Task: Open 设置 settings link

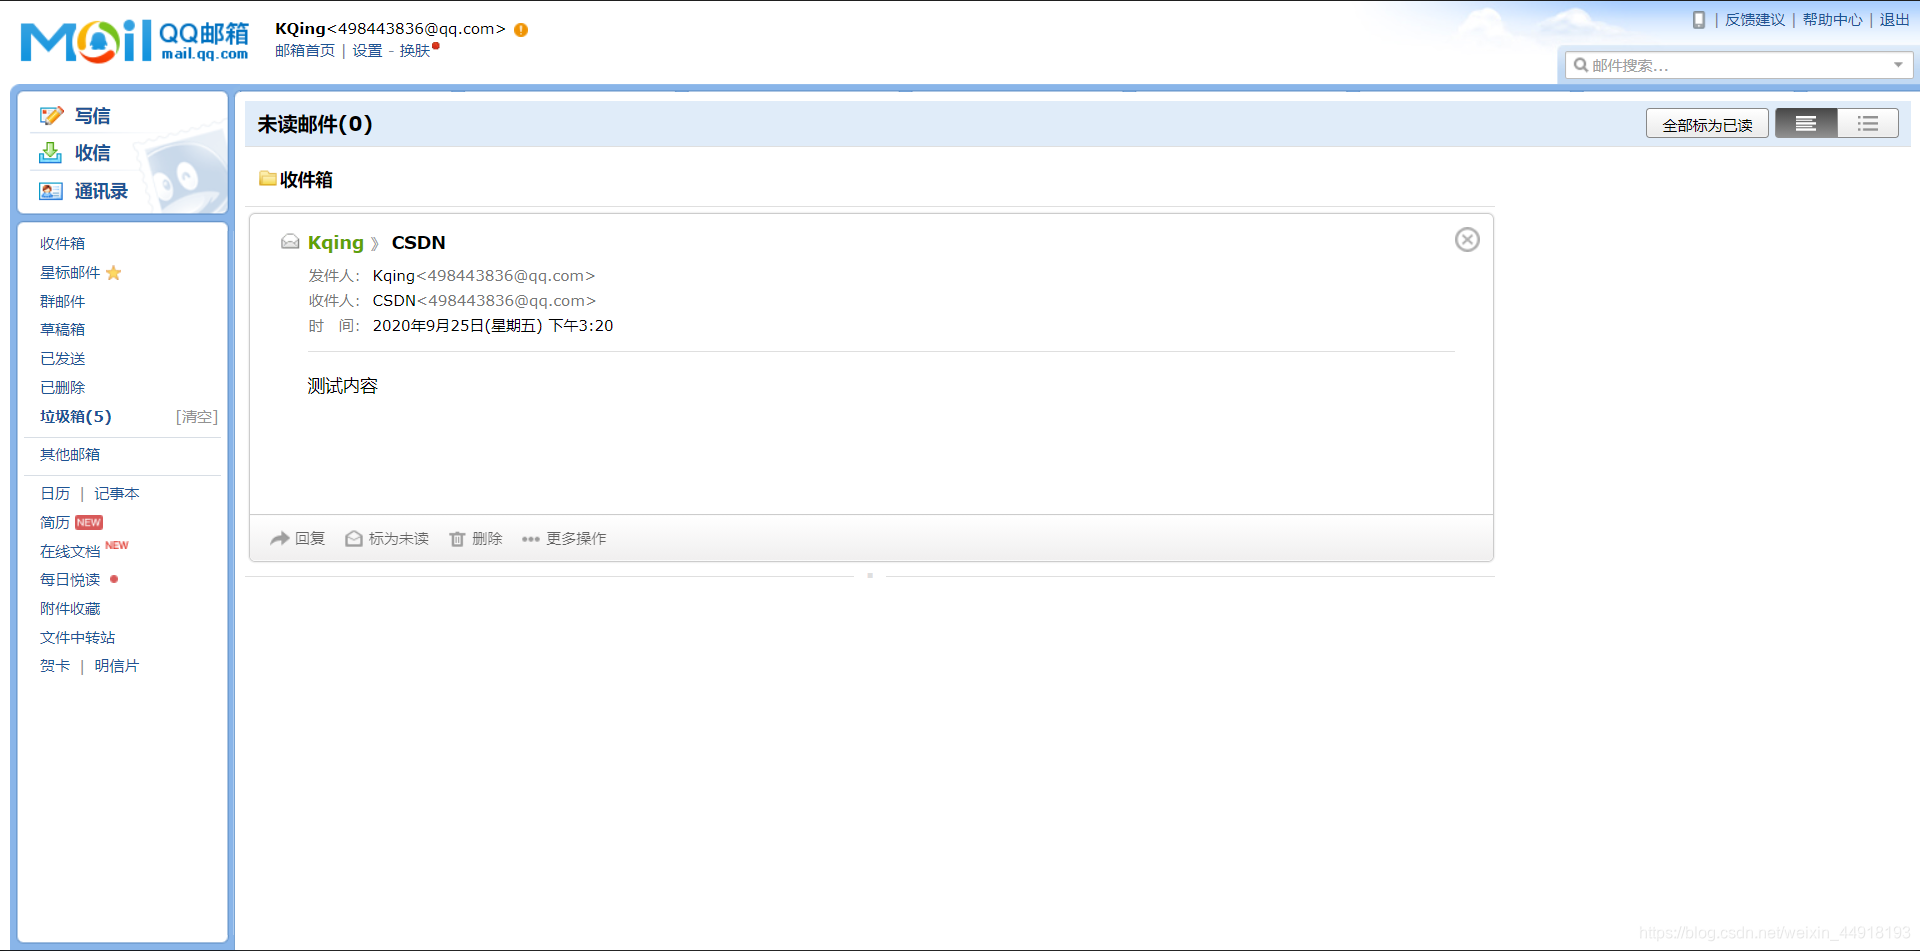Action: tap(367, 51)
